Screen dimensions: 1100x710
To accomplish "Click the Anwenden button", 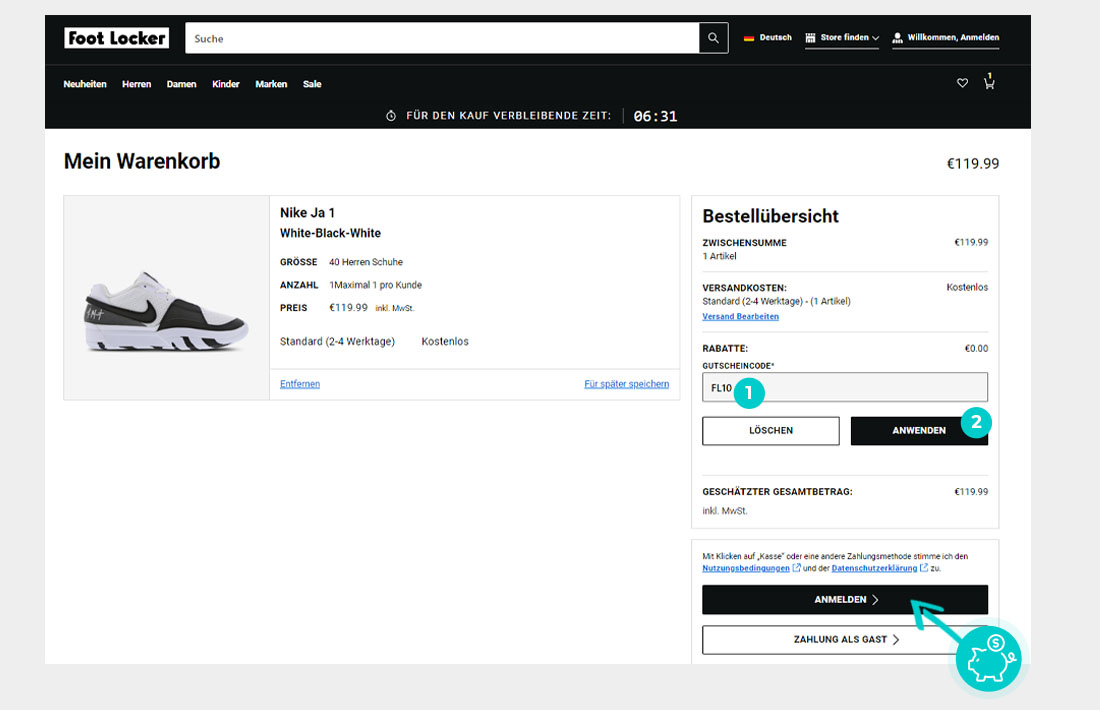I will click(x=919, y=431).
